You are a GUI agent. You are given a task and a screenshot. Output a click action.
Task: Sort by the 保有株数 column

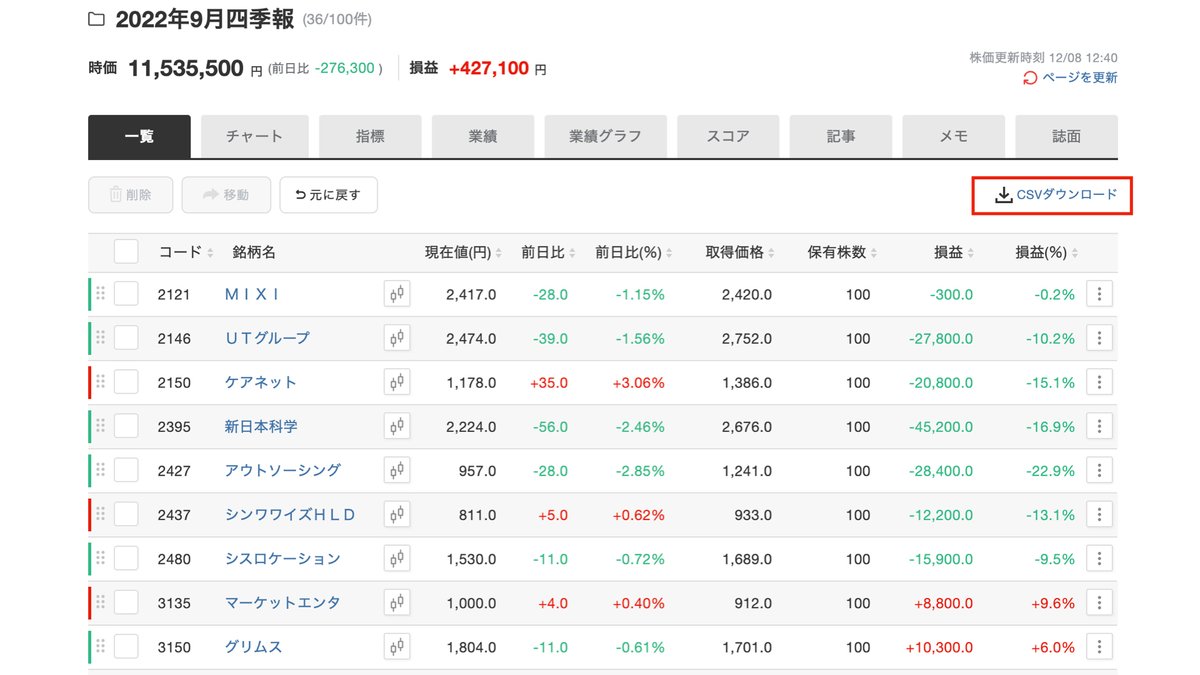(844, 252)
